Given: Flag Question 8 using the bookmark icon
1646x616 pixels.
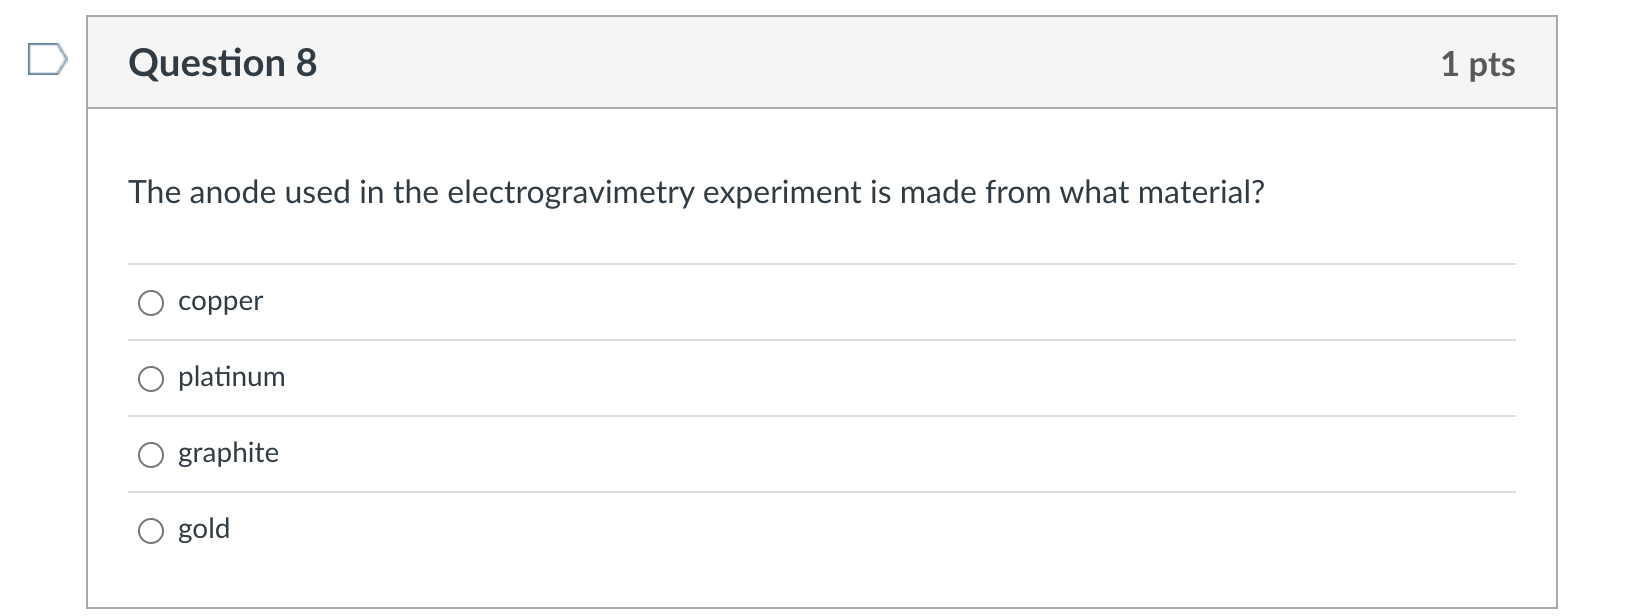Looking at the screenshot, I should click(47, 61).
